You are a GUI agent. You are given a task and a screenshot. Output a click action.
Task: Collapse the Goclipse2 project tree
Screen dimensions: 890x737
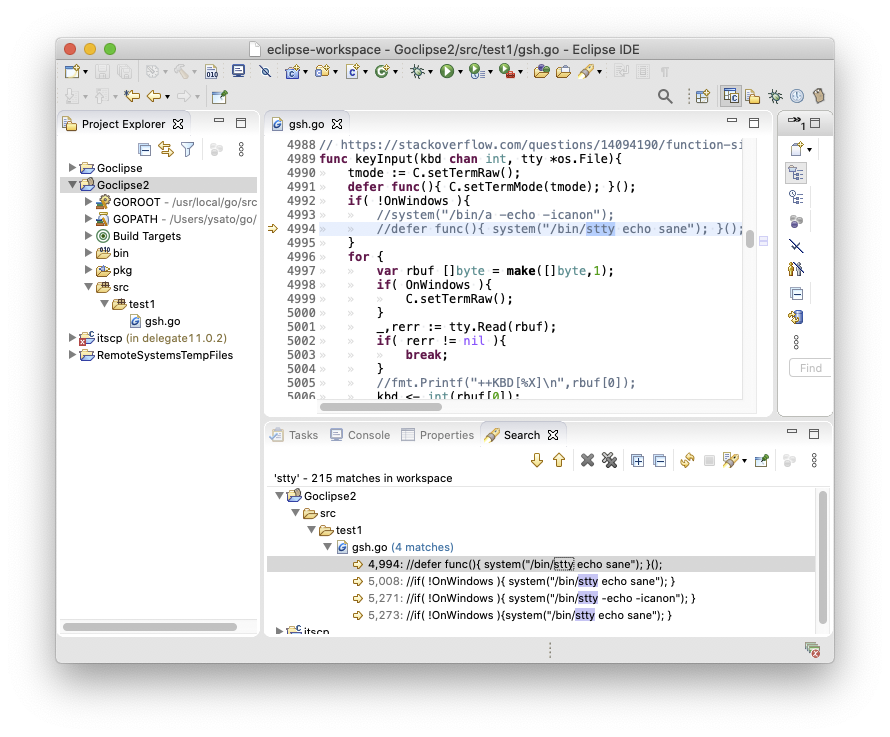point(73,185)
